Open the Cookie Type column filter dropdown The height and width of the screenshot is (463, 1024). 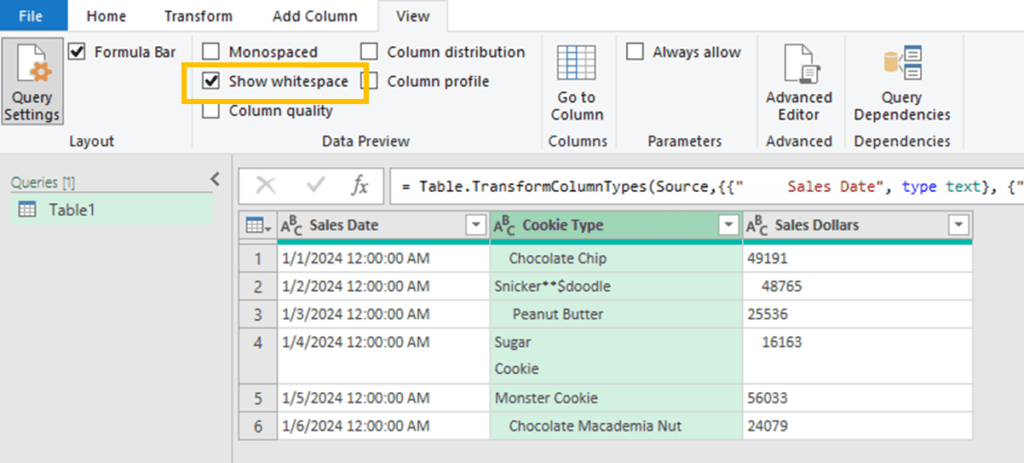728,226
